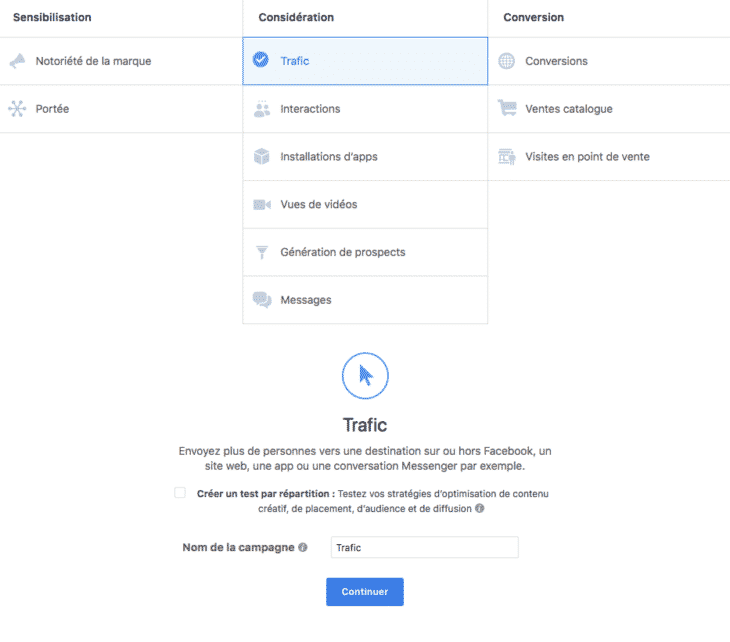
Task: Choose the Interactions objective label
Action: (310, 109)
